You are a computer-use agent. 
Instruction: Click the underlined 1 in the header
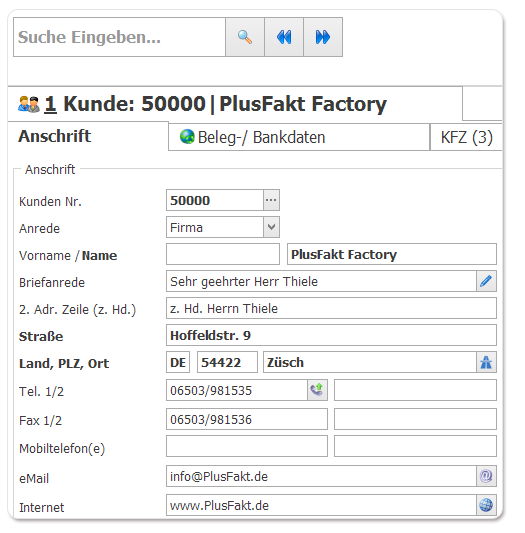tap(50, 104)
